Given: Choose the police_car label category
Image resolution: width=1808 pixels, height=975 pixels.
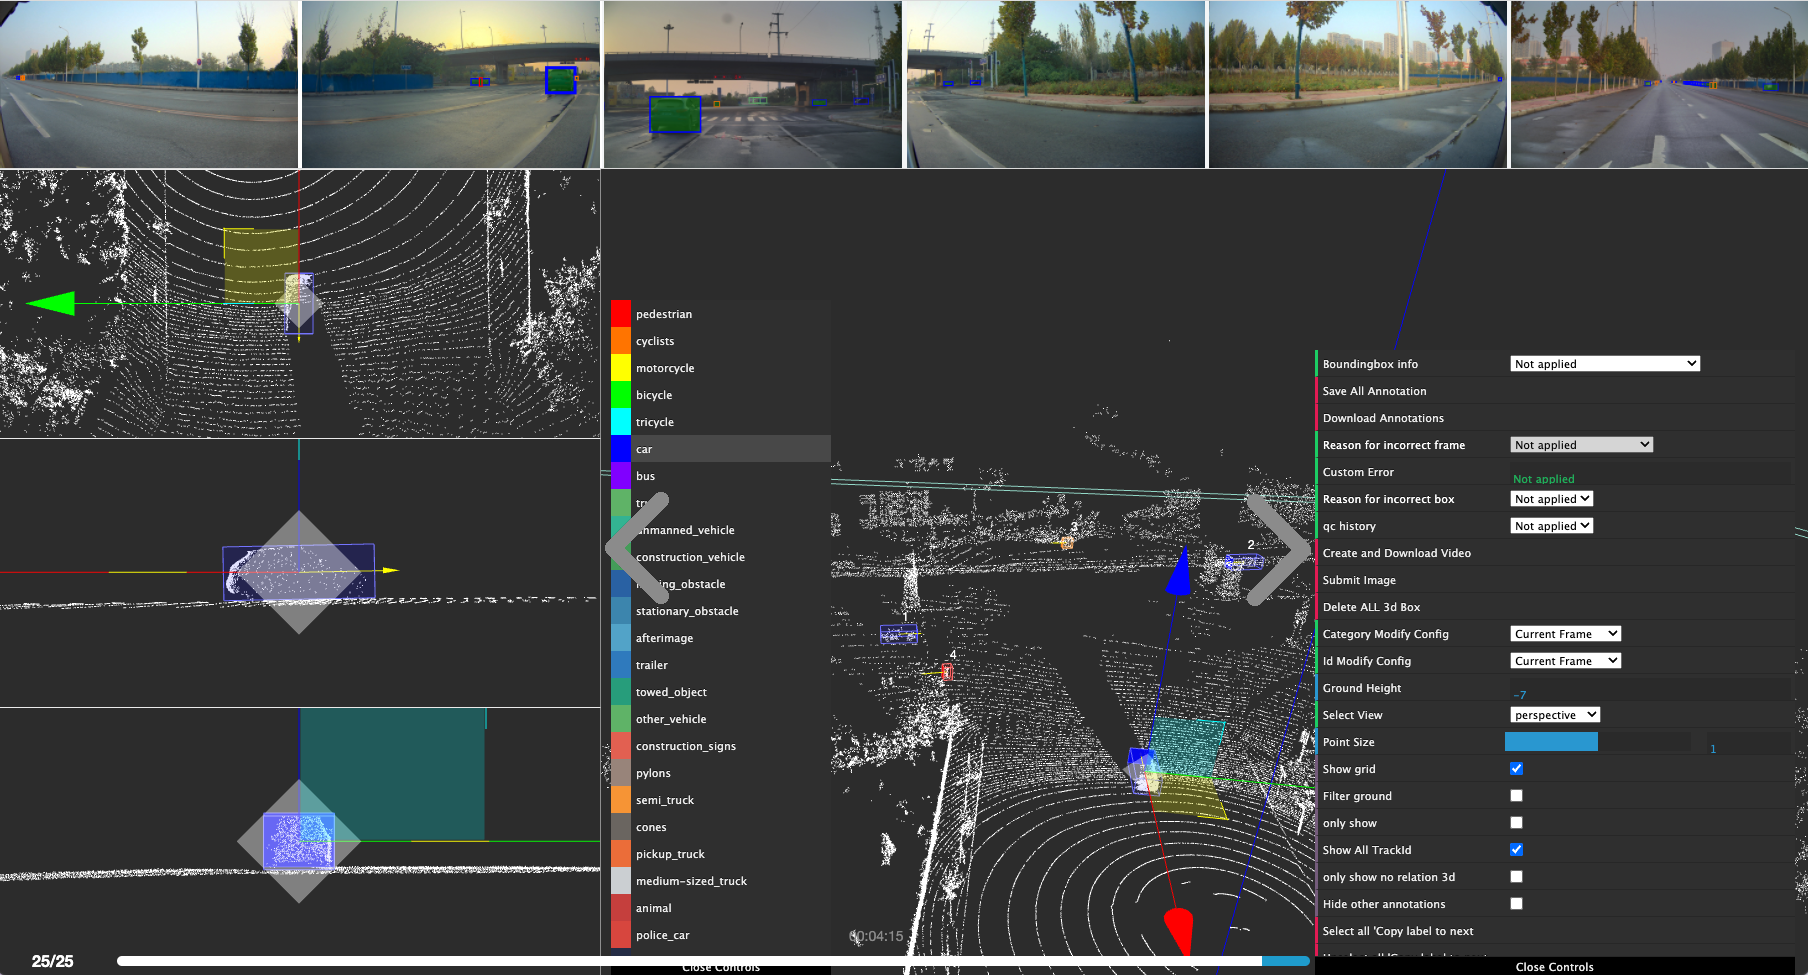Looking at the screenshot, I should tap(662, 935).
